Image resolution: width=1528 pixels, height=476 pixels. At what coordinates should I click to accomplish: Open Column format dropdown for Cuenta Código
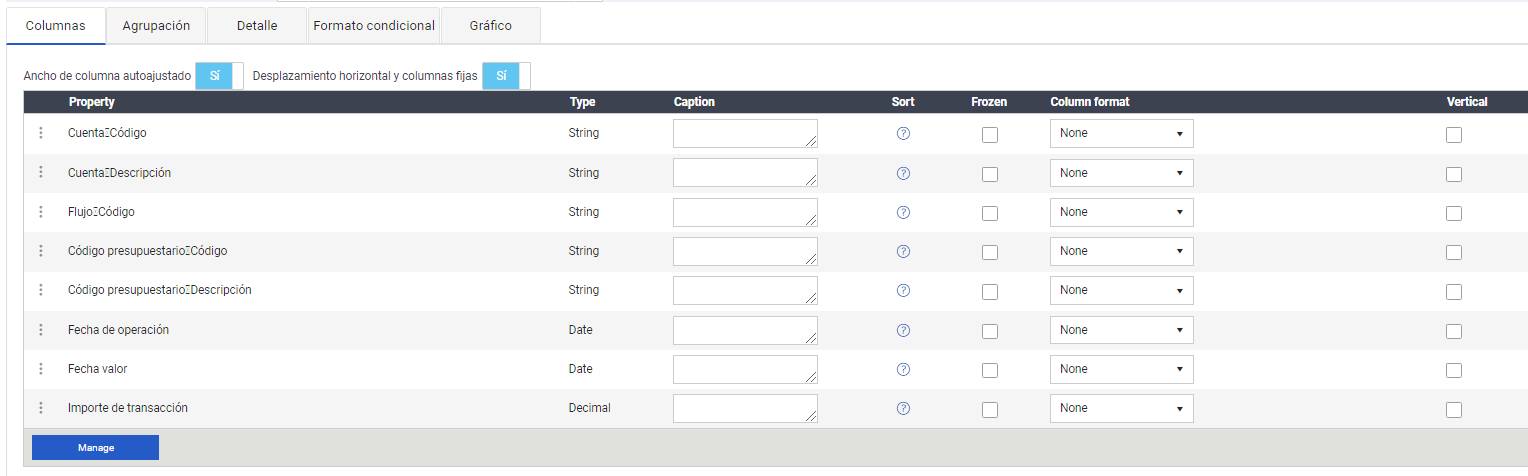pyautogui.click(x=1121, y=133)
